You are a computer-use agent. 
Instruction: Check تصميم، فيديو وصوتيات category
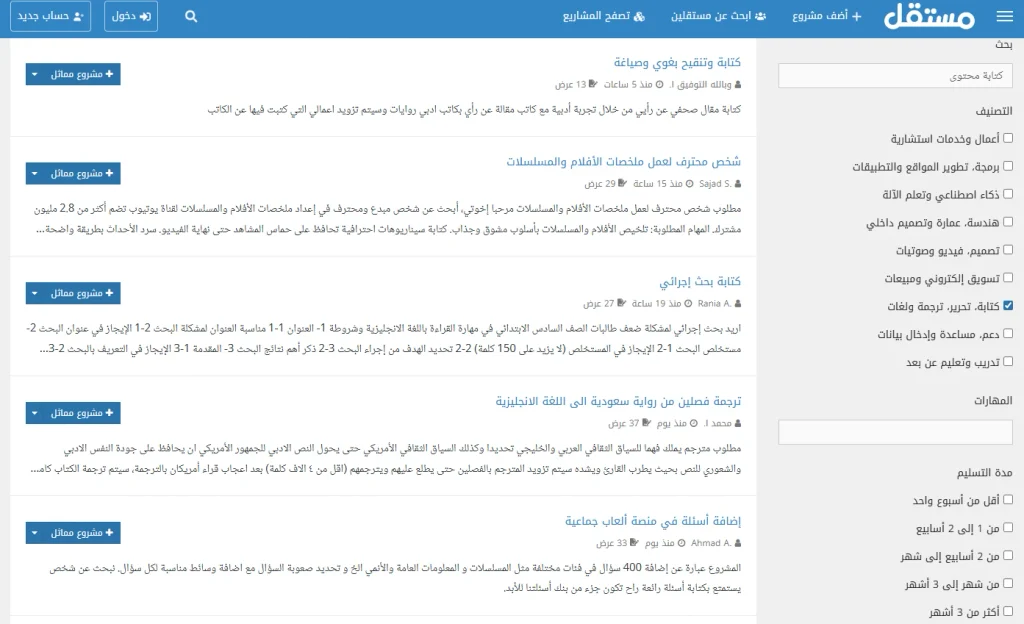point(1008,249)
